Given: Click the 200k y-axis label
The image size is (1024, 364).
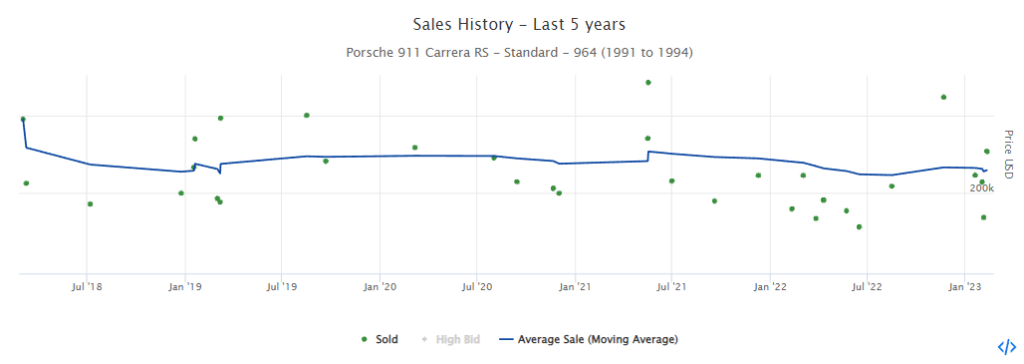Looking at the screenshot, I should click(x=981, y=188).
